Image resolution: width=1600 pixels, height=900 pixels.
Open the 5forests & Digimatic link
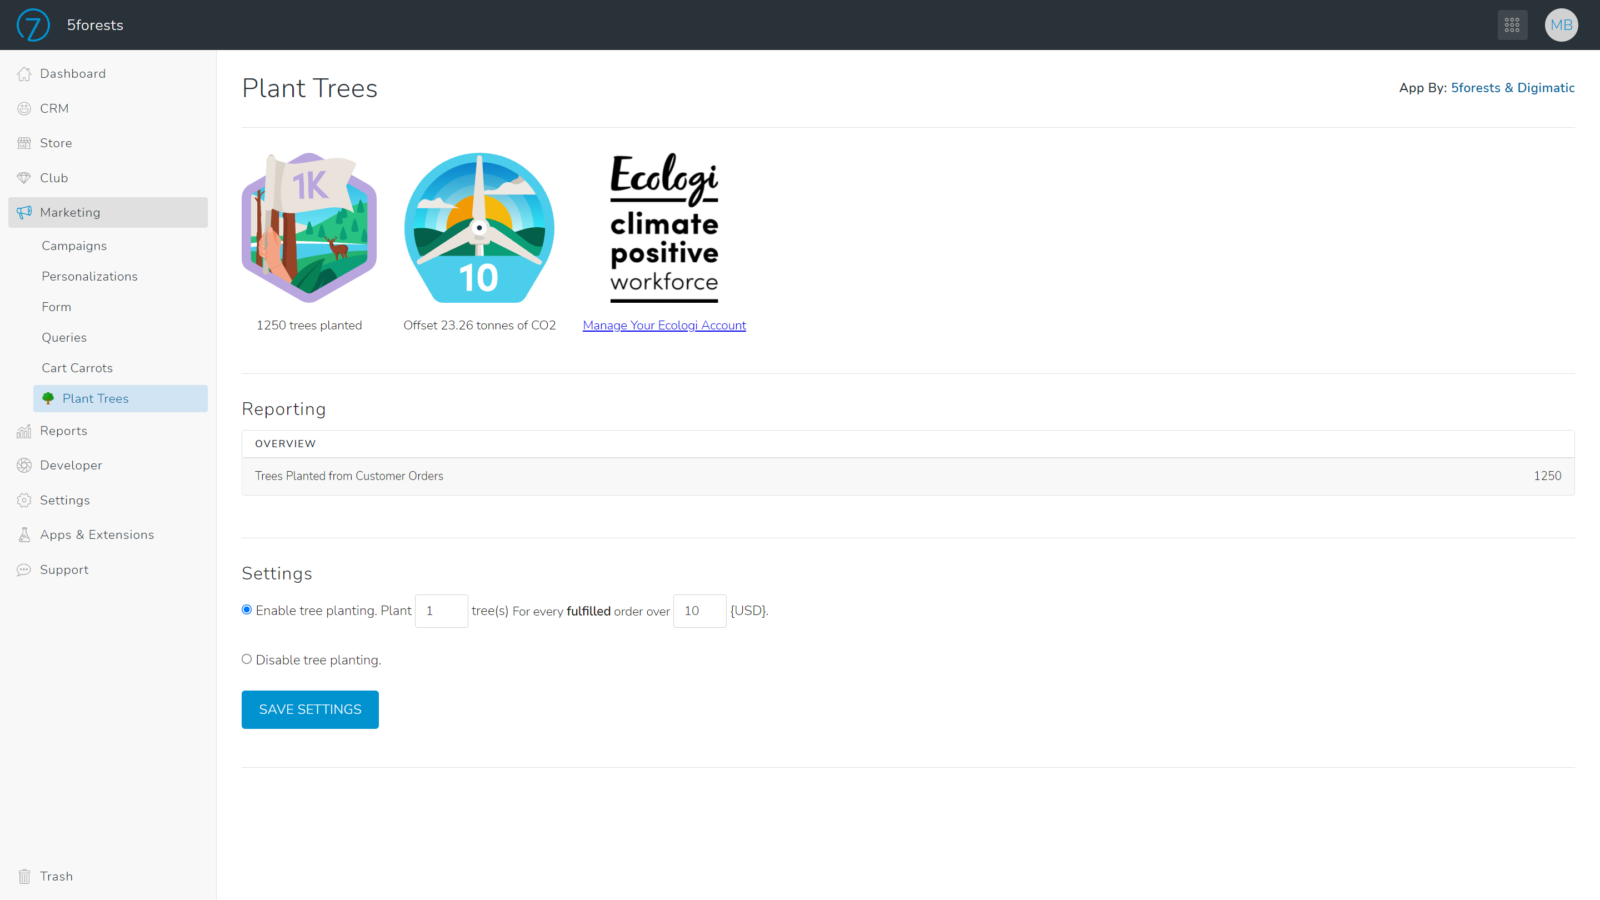[x=1512, y=88]
